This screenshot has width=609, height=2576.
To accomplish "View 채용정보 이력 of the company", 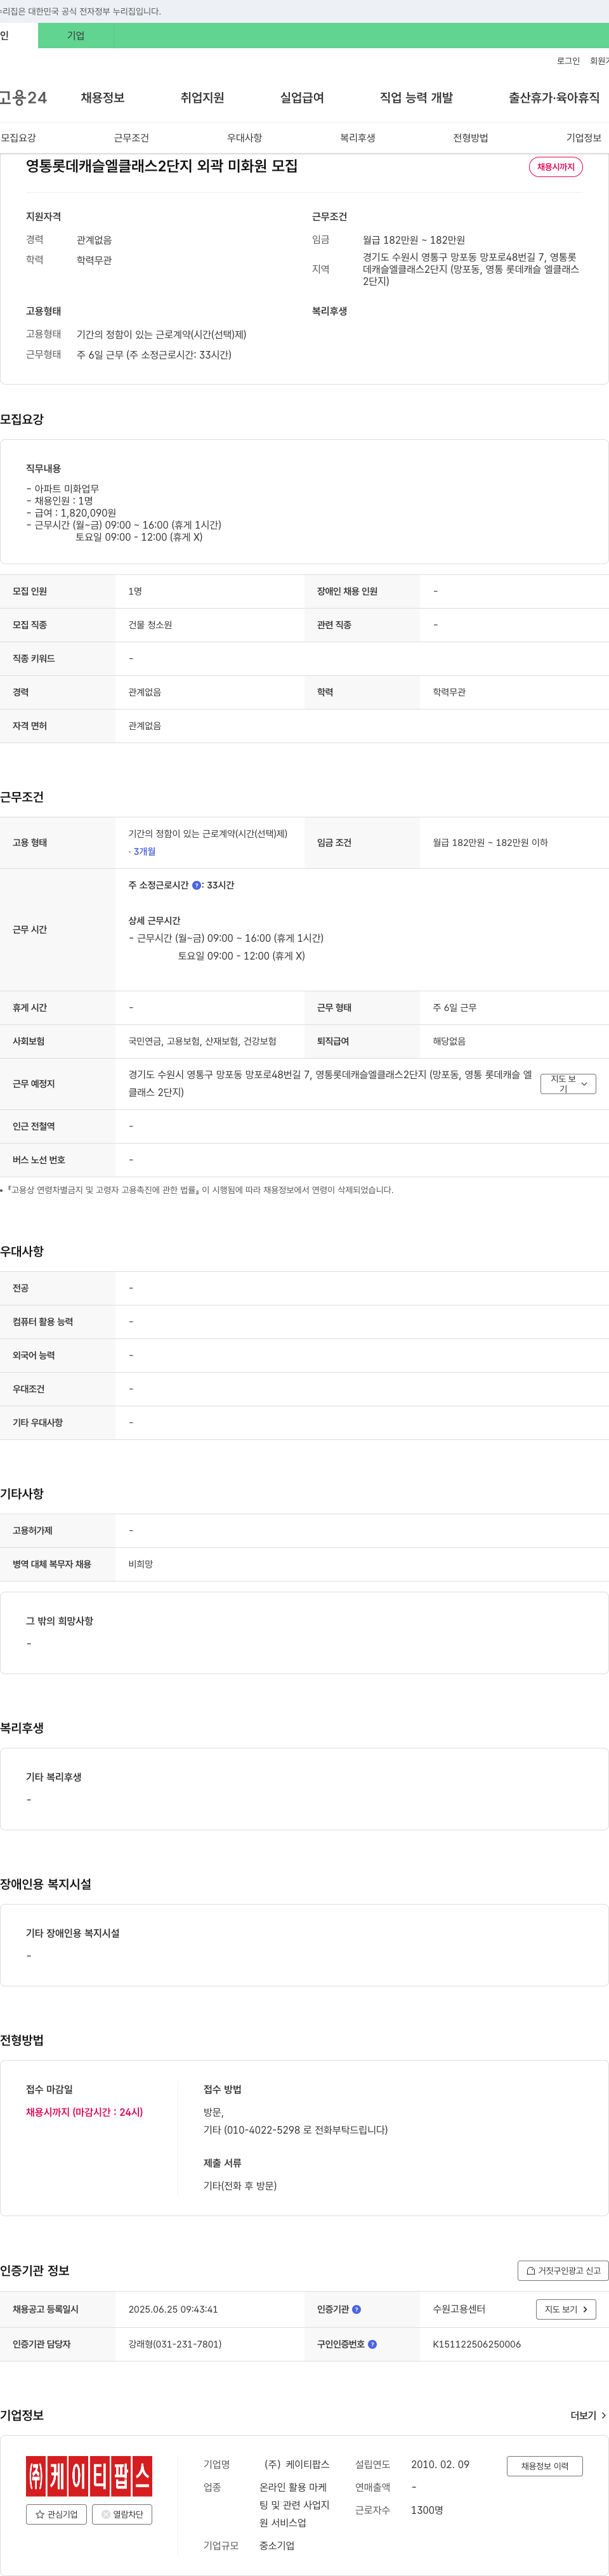I will (x=544, y=2466).
